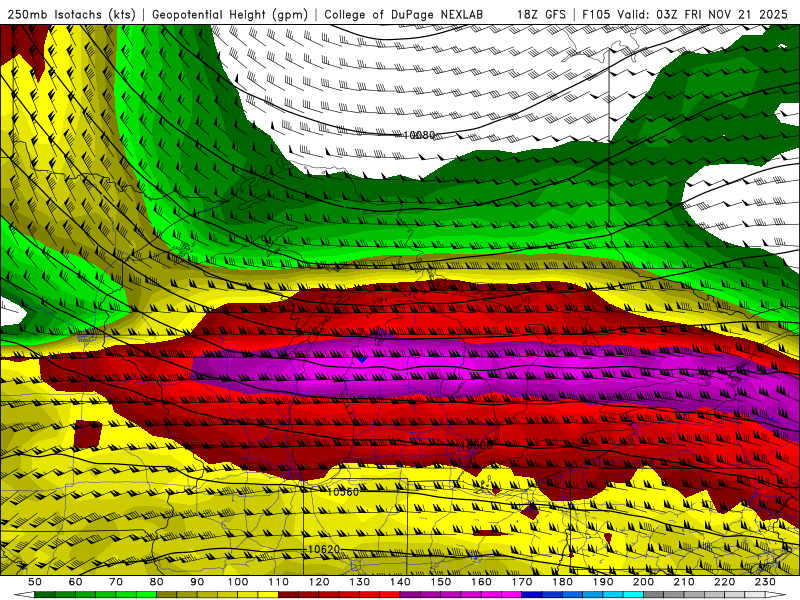Click the 120 value on the color scale
Image resolution: width=800 pixels, height=600 pixels.
(x=319, y=582)
